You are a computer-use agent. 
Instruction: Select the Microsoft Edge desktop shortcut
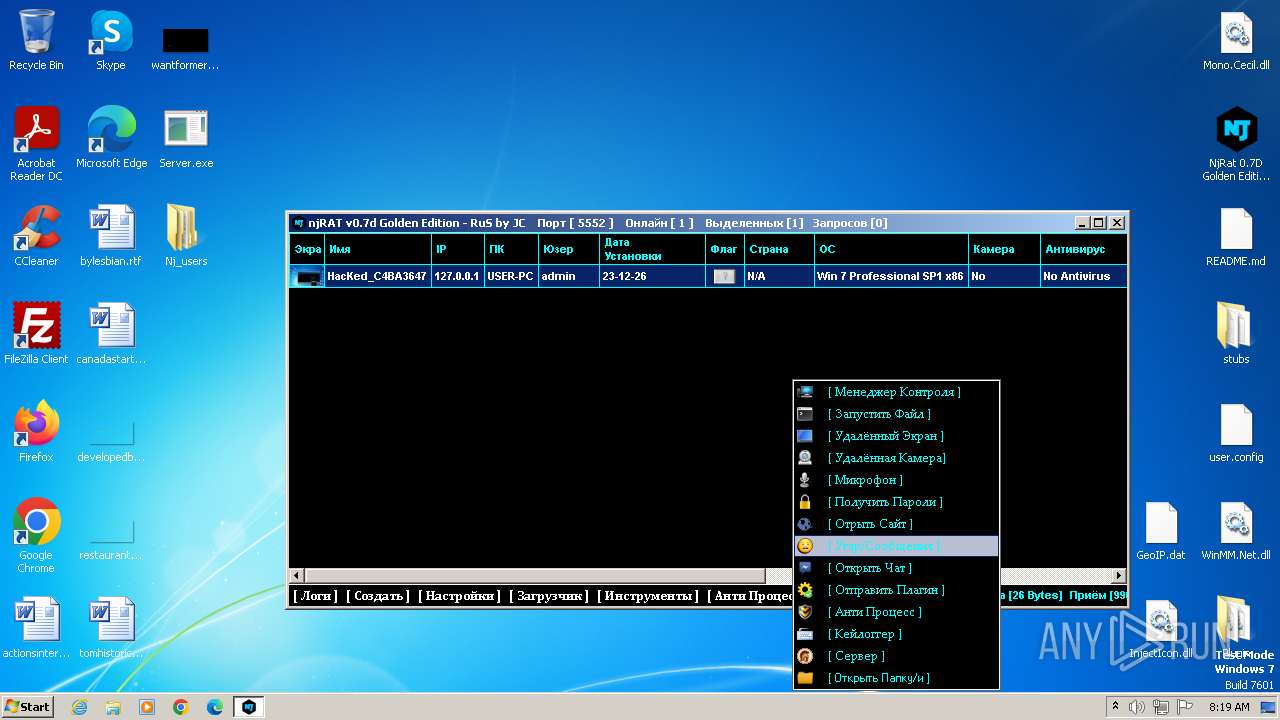click(111, 138)
